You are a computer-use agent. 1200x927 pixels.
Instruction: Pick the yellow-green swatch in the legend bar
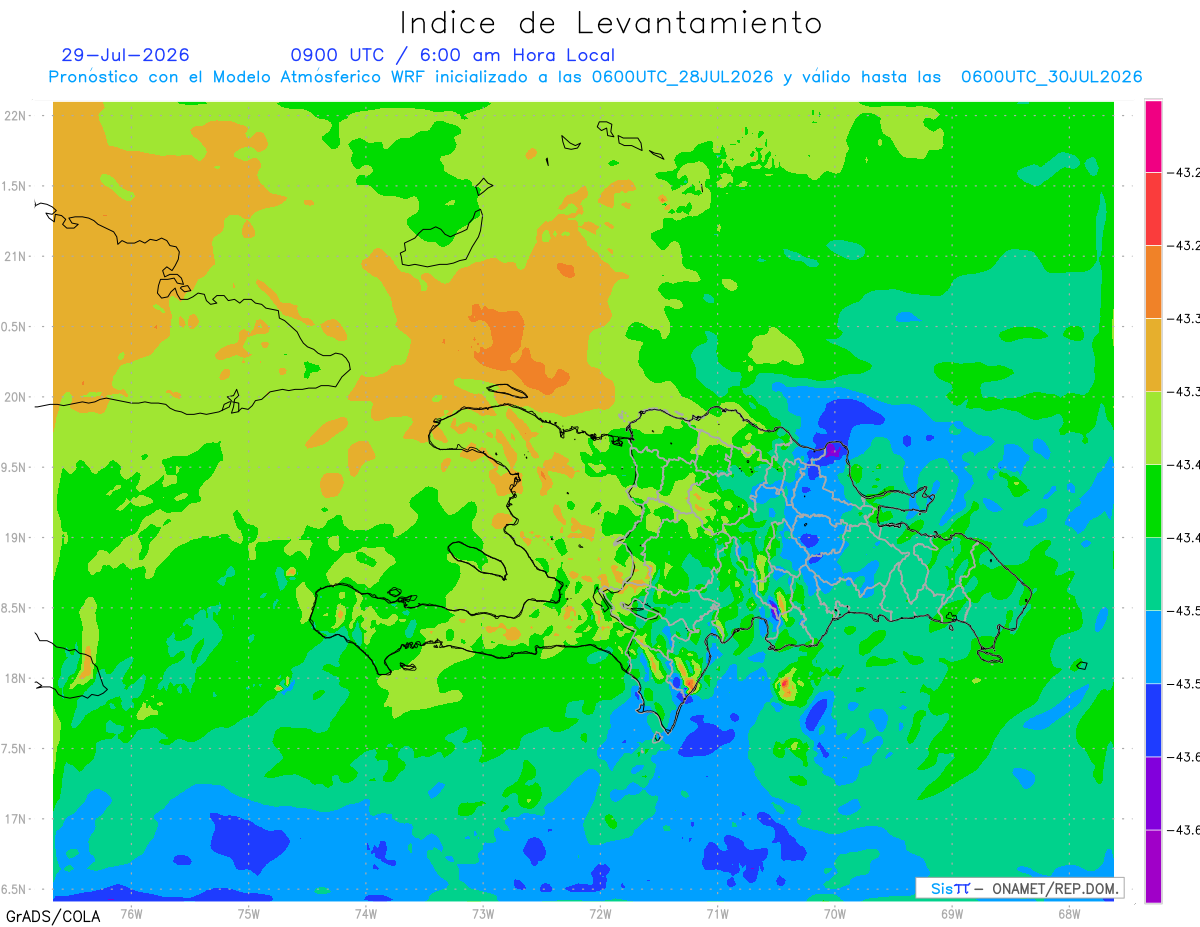pos(1153,428)
